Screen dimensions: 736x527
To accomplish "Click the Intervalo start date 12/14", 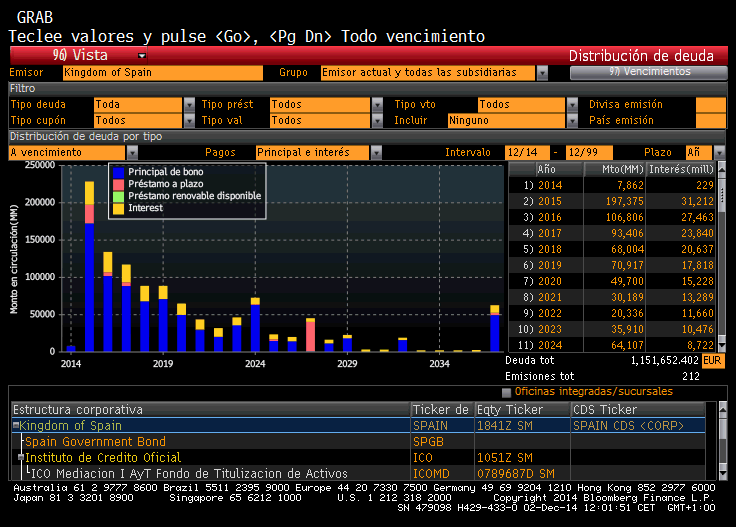I will tap(527, 153).
